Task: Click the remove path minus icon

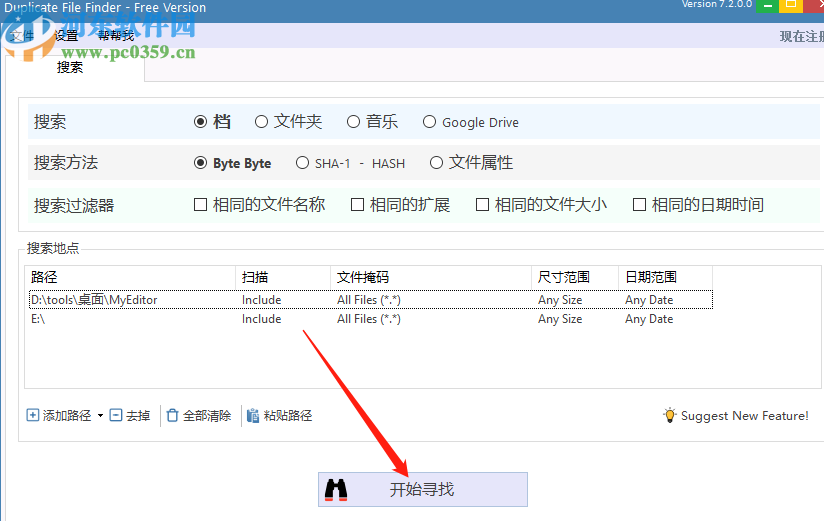Action: click(116, 415)
